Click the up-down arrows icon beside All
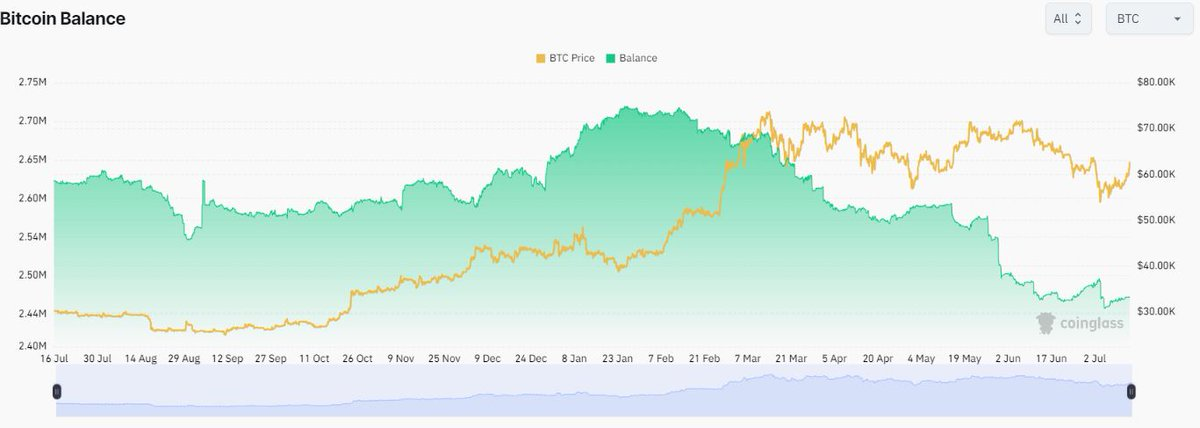This screenshot has height=428, width=1200. pos(1078,20)
